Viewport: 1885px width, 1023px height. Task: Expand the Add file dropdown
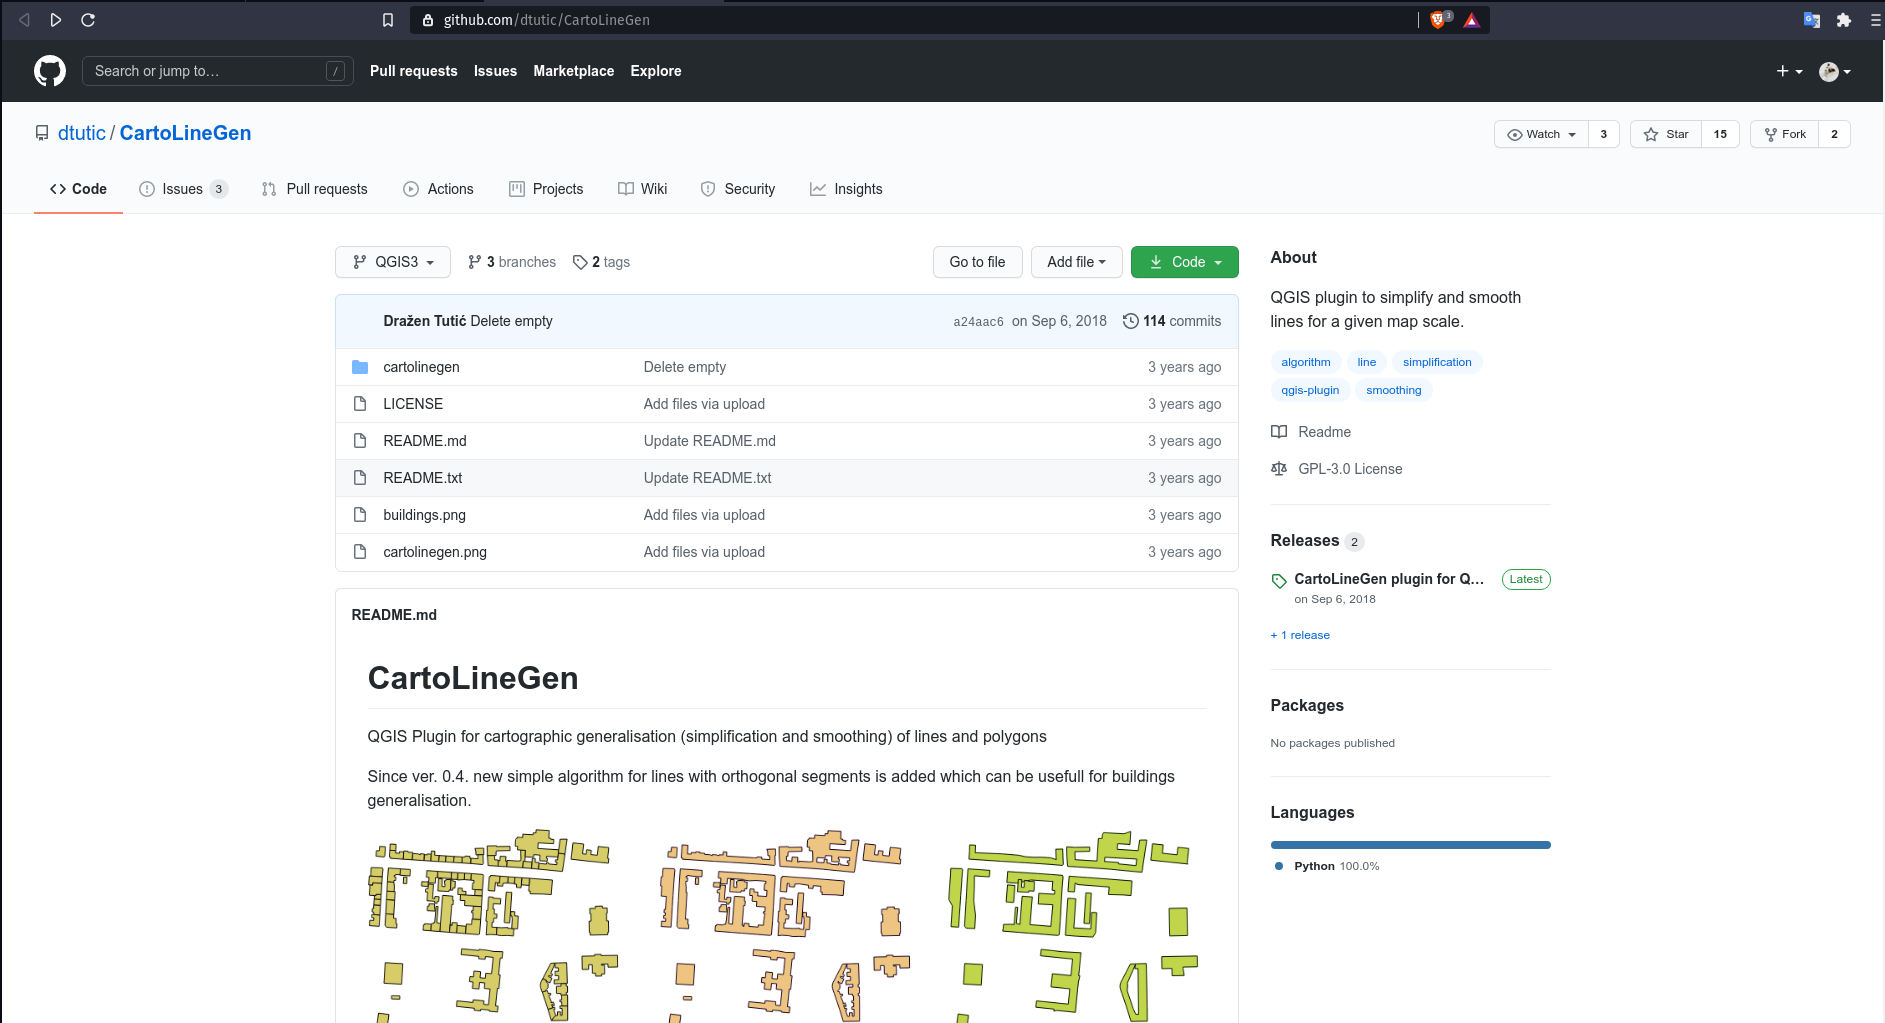click(x=1076, y=262)
